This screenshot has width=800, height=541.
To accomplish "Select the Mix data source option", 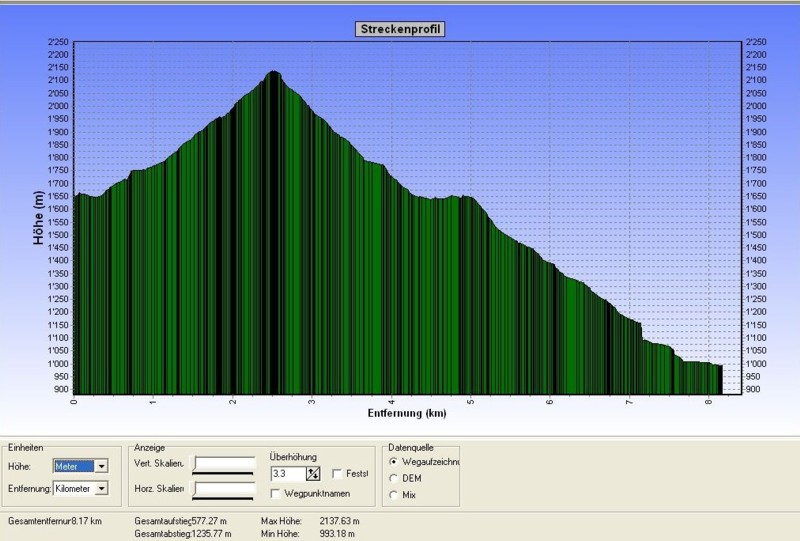I will point(393,495).
